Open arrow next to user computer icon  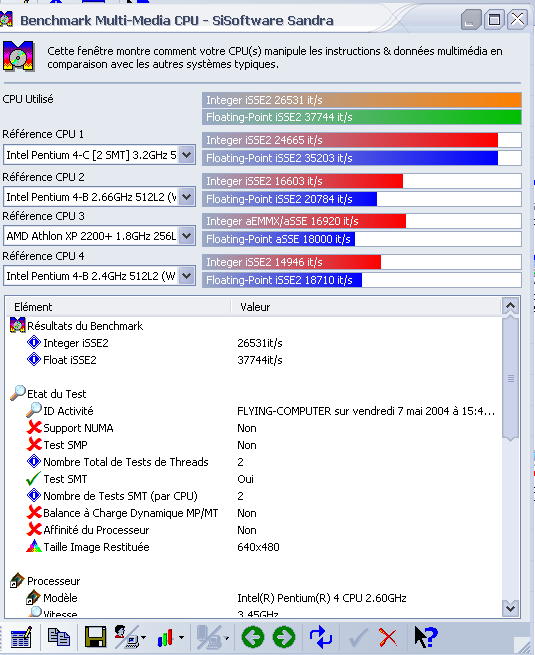pos(144,637)
